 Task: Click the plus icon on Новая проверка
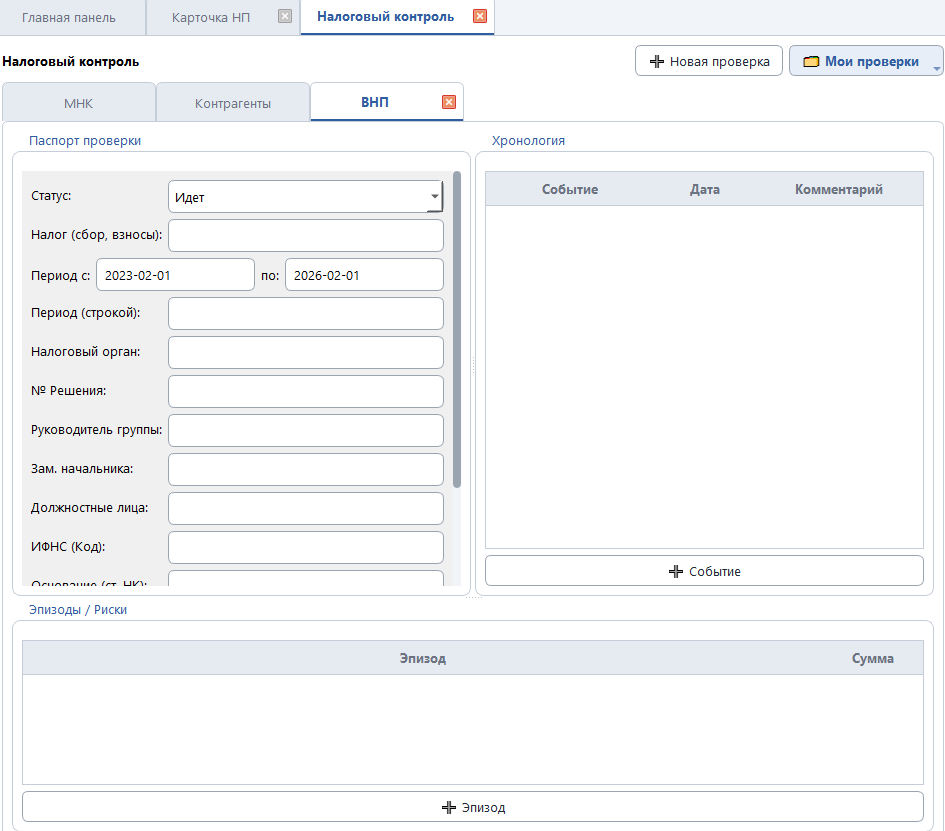[x=656, y=62]
